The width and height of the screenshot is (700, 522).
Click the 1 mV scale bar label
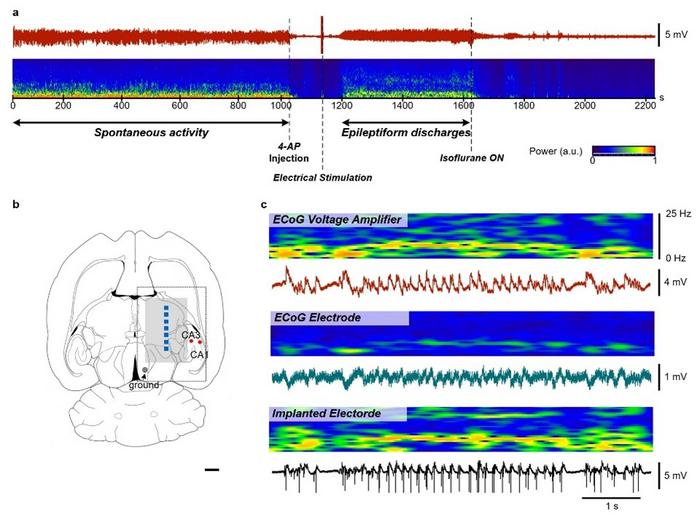pyautogui.click(x=676, y=378)
